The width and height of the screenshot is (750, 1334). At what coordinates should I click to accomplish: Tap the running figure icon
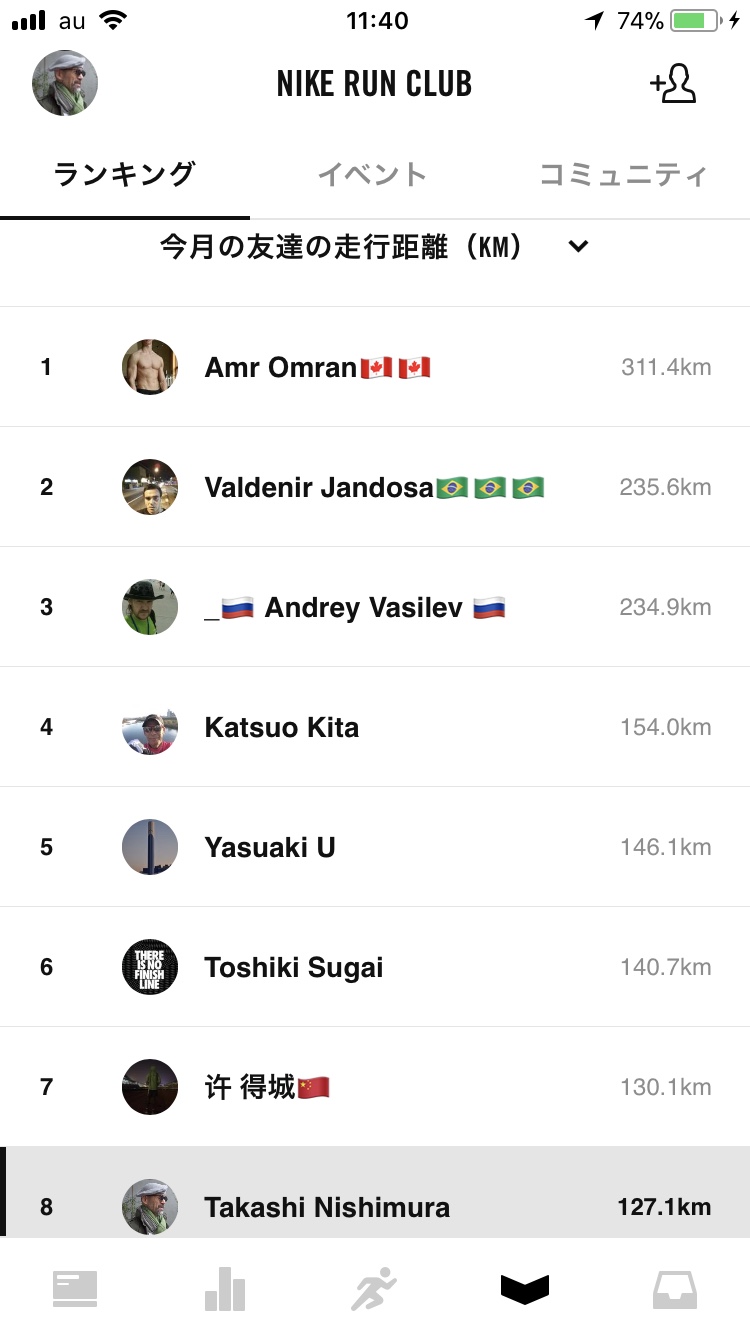coord(374,1288)
